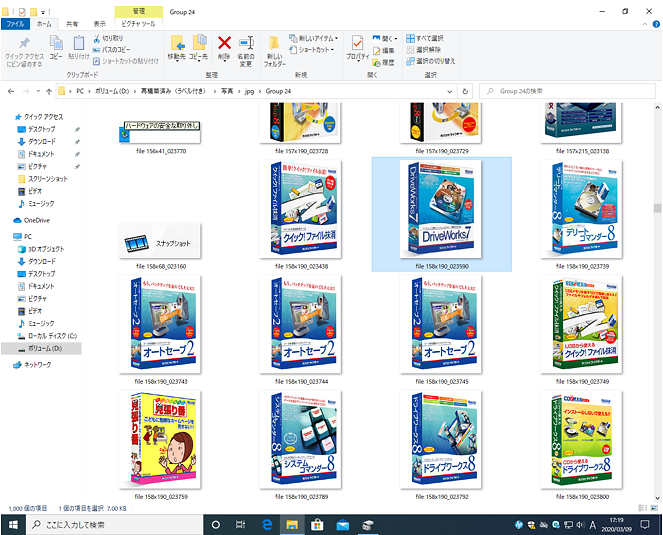Open the File tab
Screen dimensions: 663x535
15,24
